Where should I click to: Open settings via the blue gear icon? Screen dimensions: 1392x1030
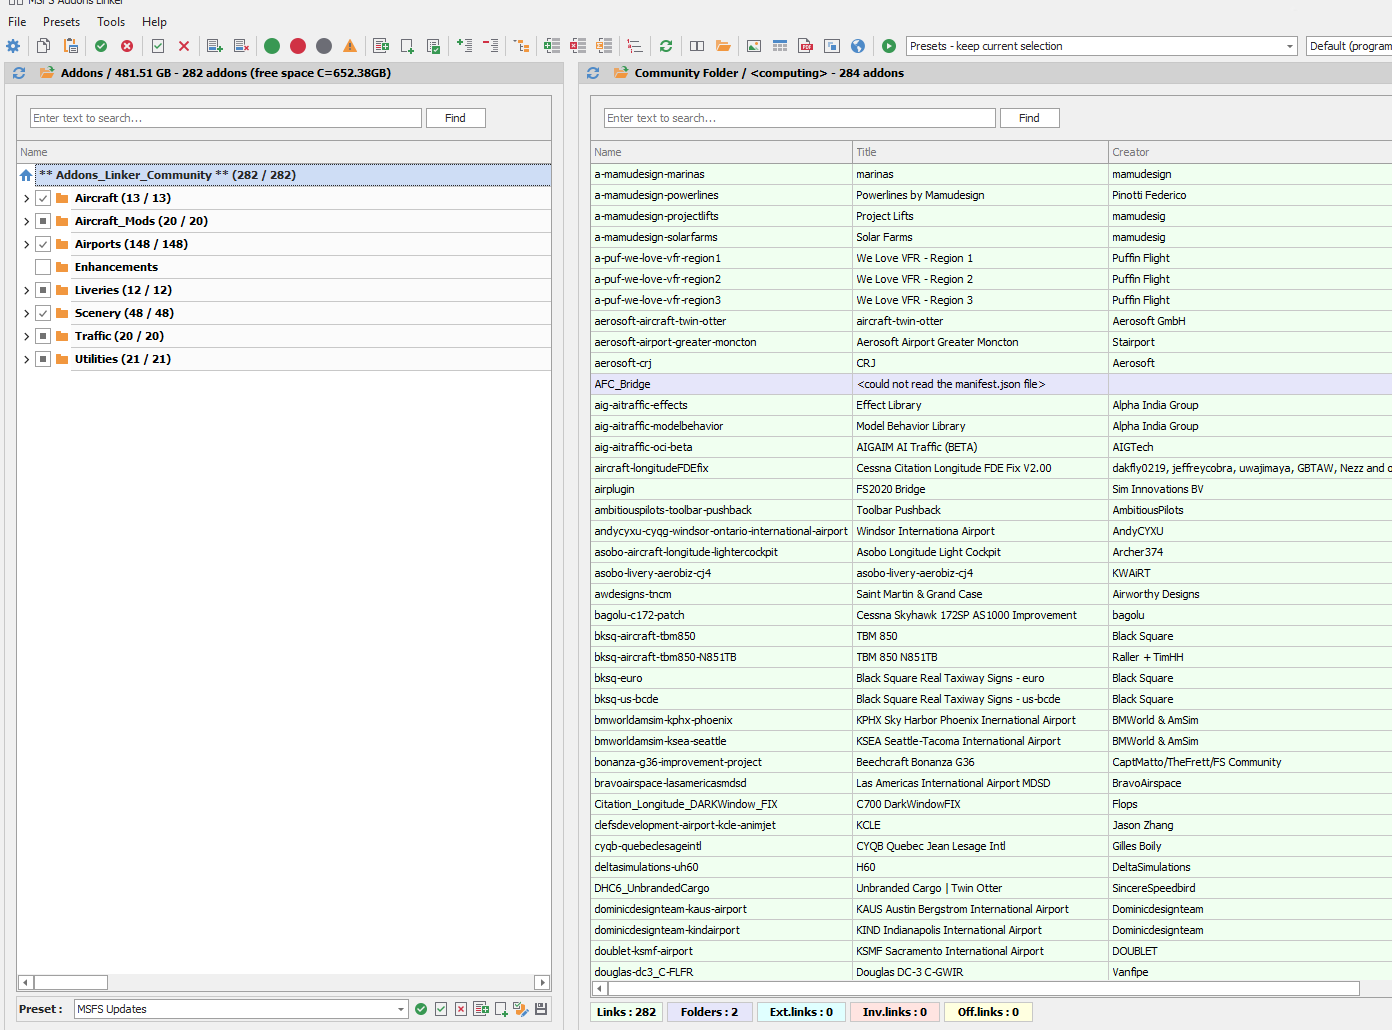(x=13, y=46)
